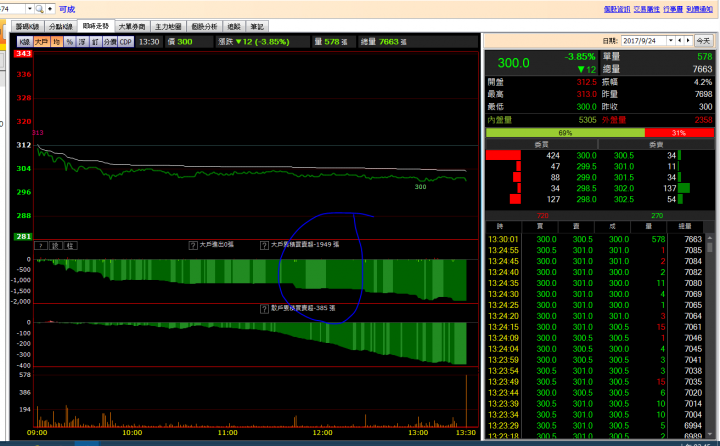720x446 pixels.
Task: Click the 交易屬性 link
Action: [647, 9]
